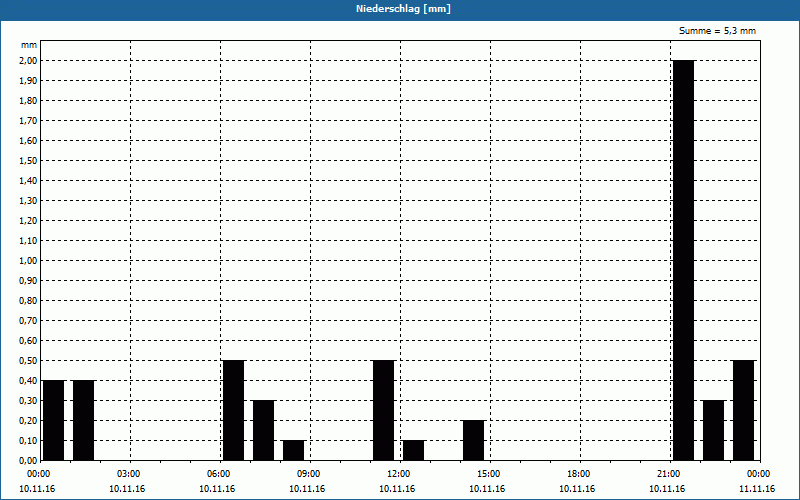The height and width of the screenshot is (500, 800).
Task: Click the Niederschlag [mm] chart title
Action: 403,9
